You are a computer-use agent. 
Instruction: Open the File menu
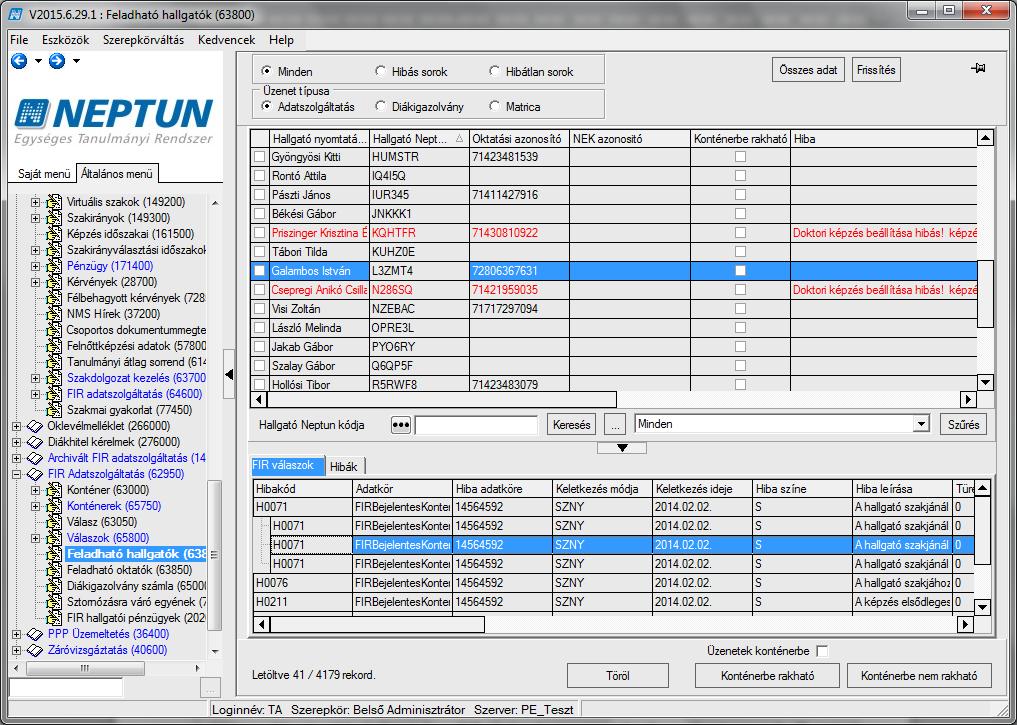(x=19, y=40)
